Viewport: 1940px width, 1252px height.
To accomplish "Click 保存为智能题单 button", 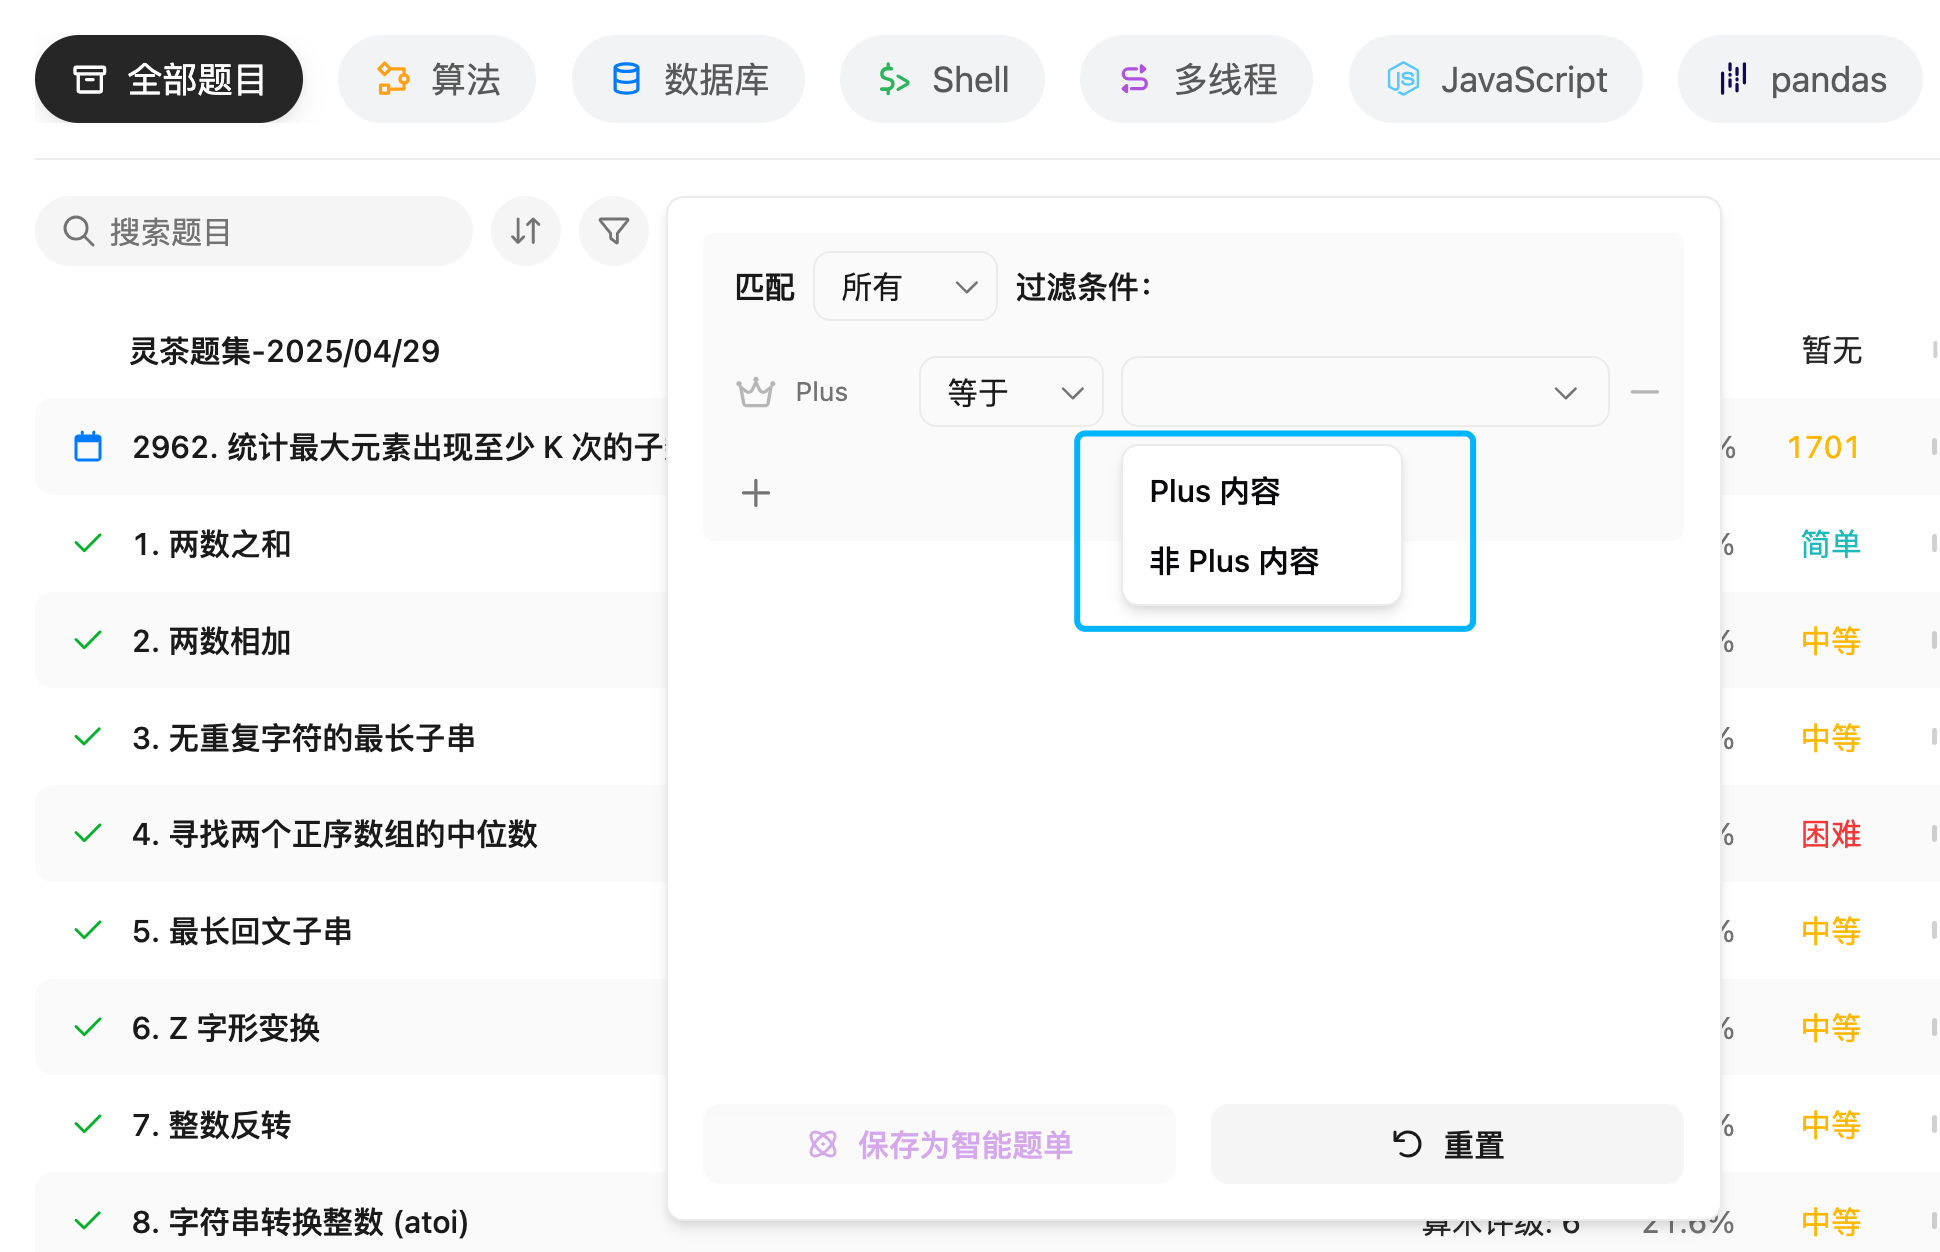I will [939, 1144].
